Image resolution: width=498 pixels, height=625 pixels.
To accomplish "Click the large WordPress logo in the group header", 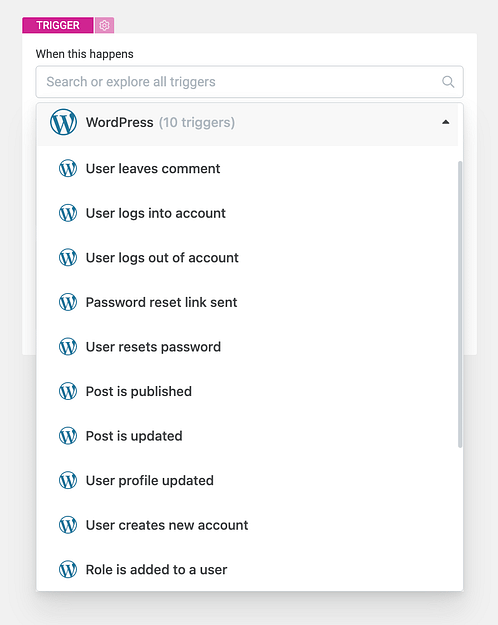I will pos(63,122).
